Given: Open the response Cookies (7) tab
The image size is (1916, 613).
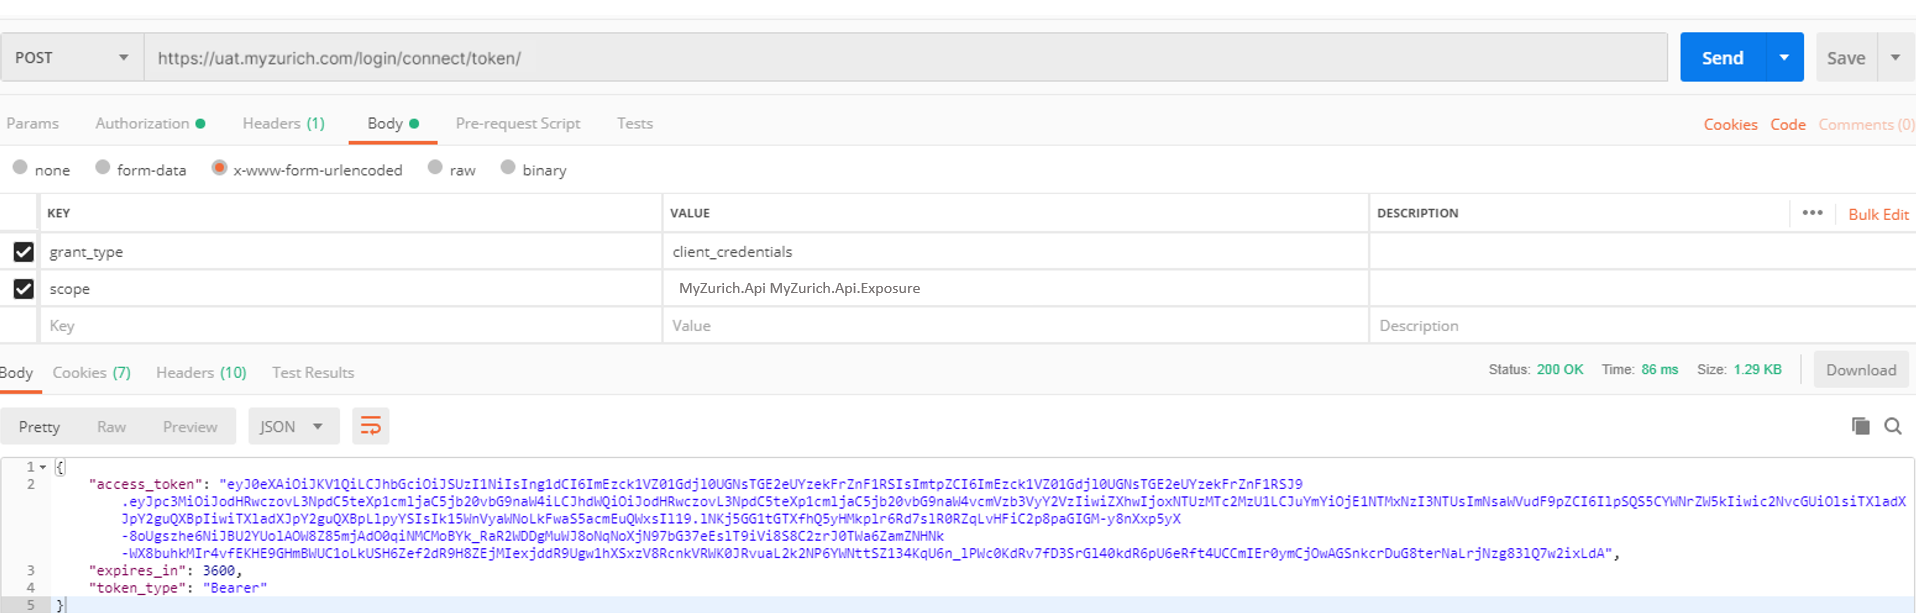Looking at the screenshot, I should [x=91, y=372].
